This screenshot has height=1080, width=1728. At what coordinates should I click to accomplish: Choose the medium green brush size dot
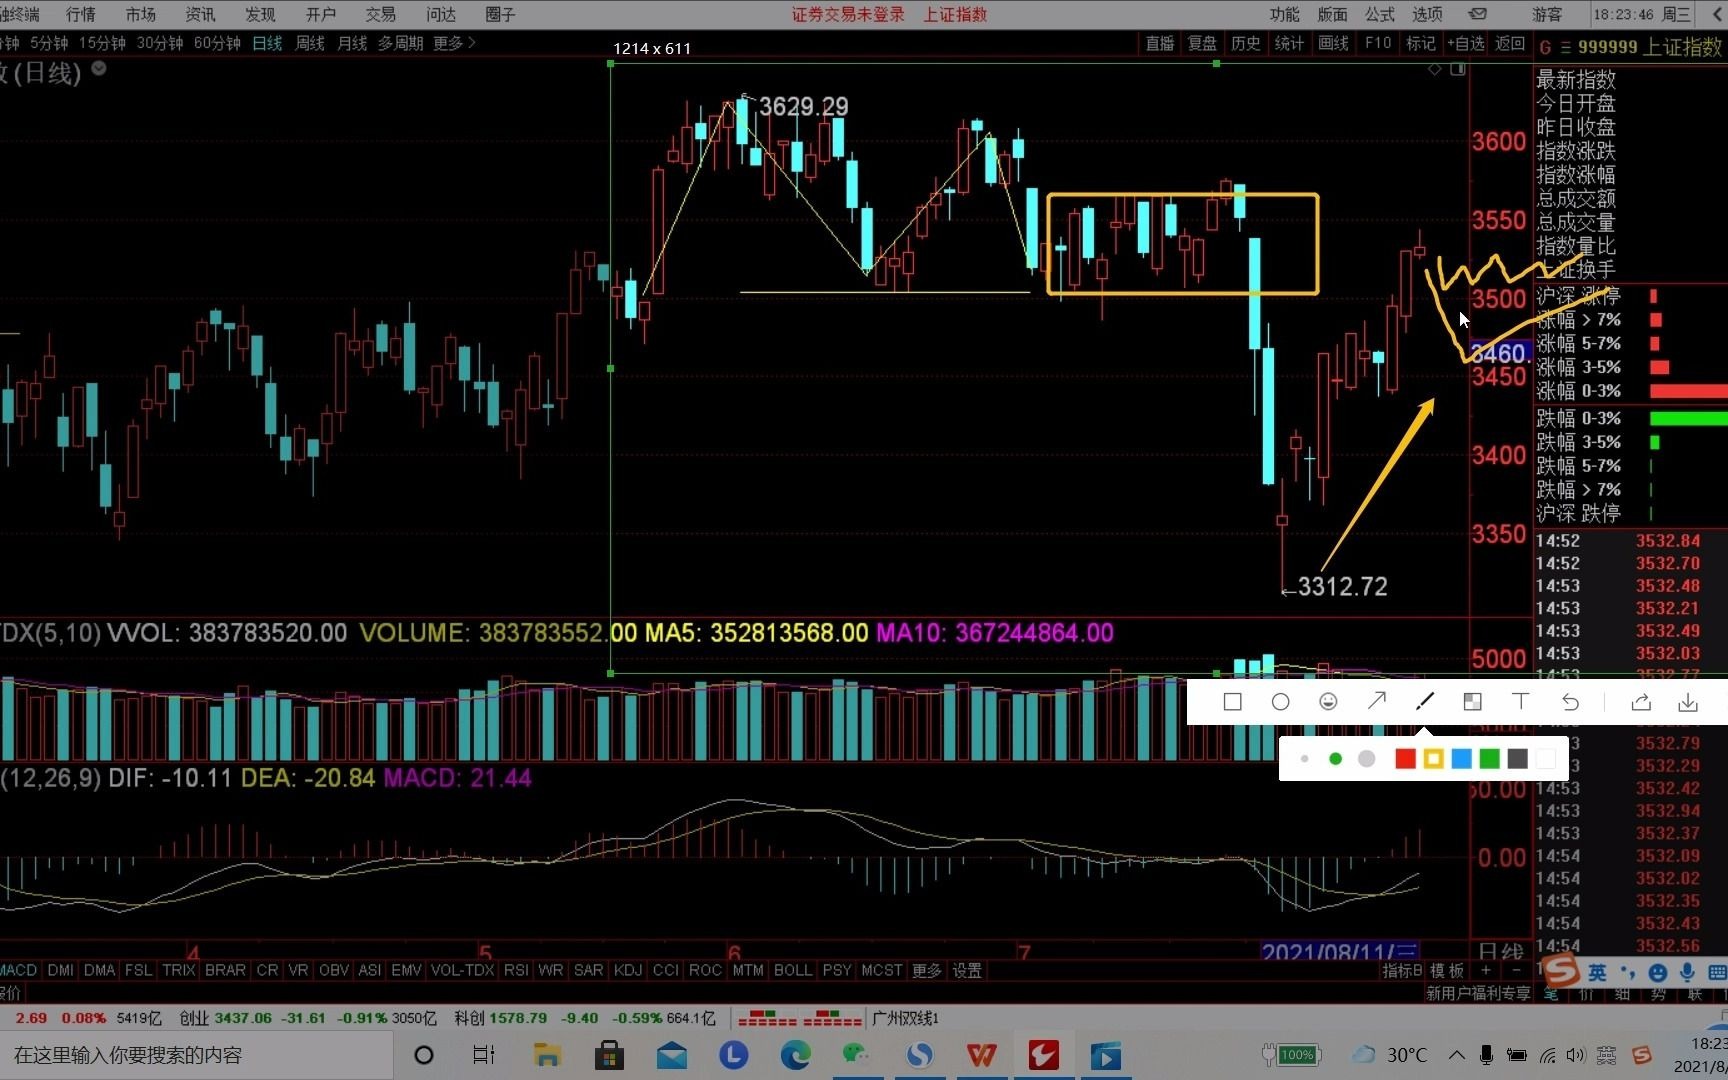(x=1335, y=759)
